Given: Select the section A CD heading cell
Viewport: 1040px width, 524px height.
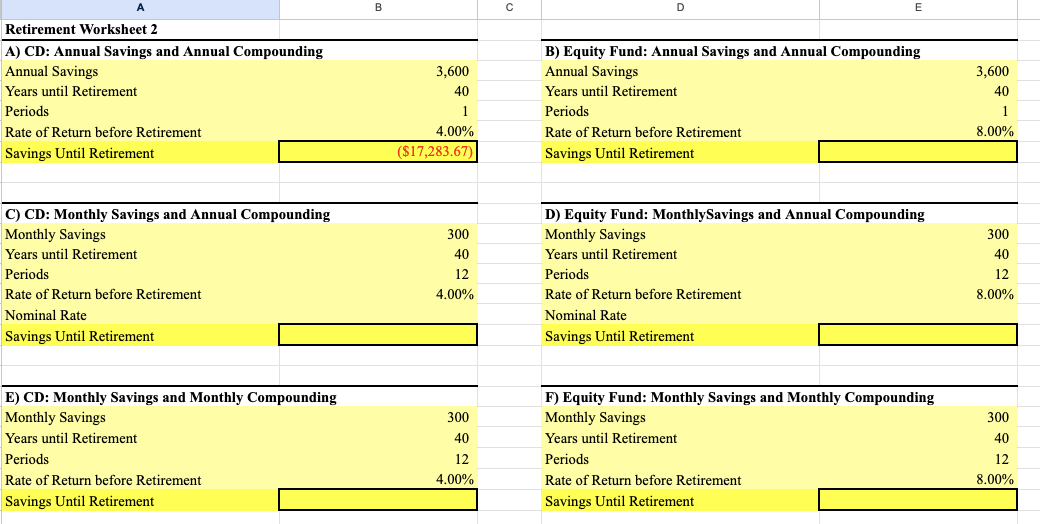Looking at the screenshot, I should [x=140, y=51].
